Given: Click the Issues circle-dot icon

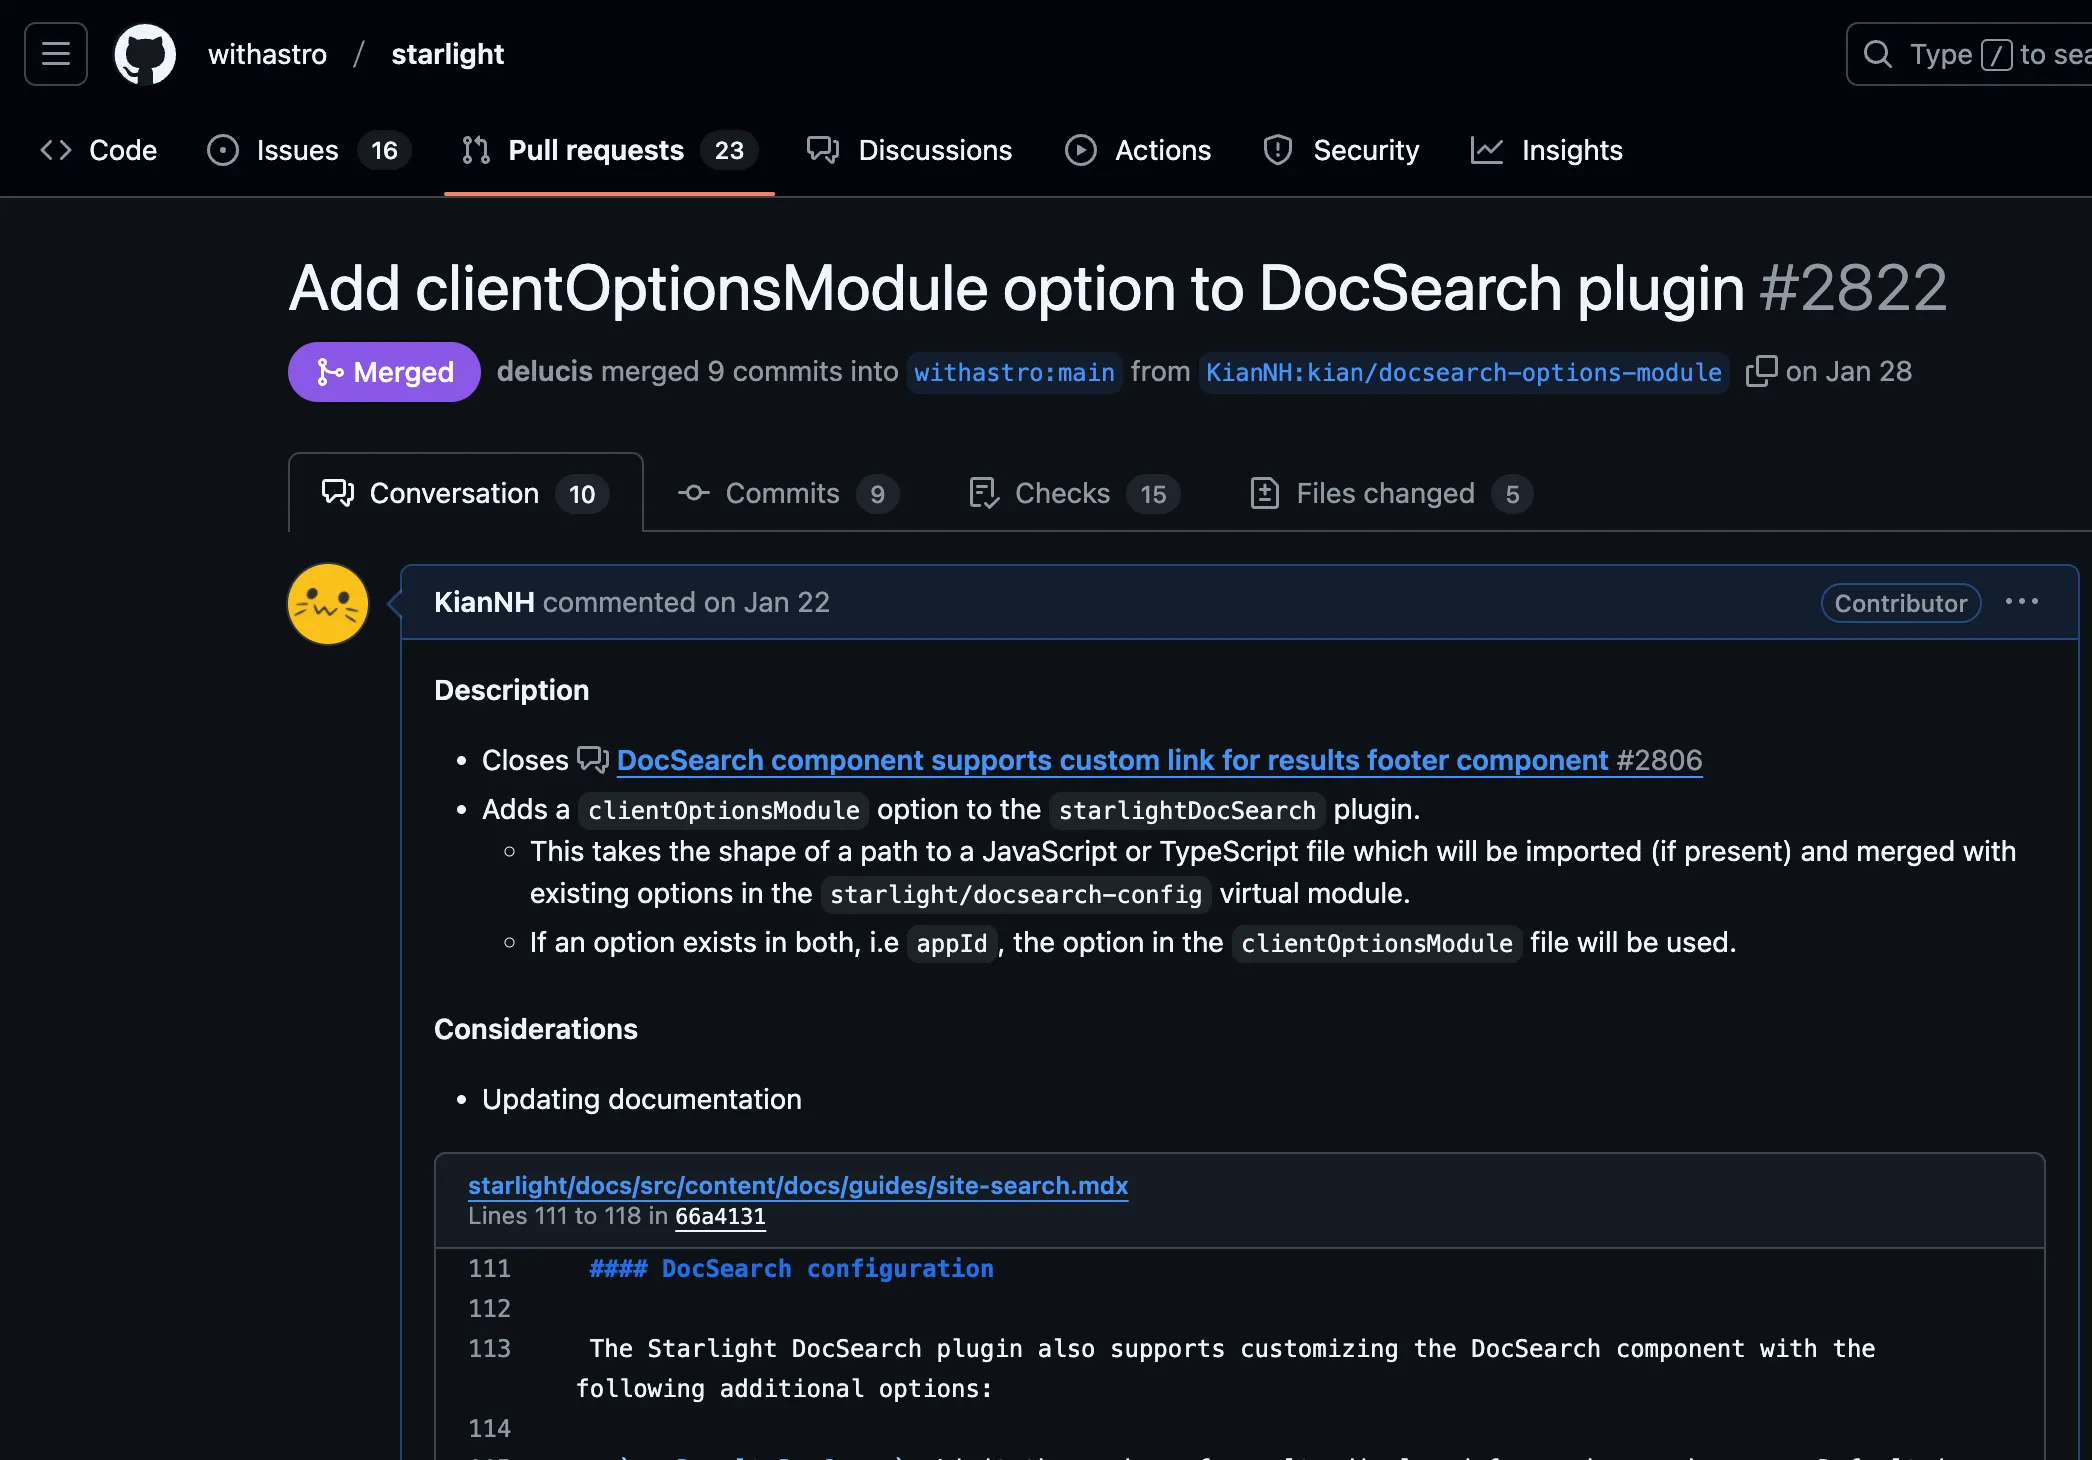Looking at the screenshot, I should click(223, 150).
